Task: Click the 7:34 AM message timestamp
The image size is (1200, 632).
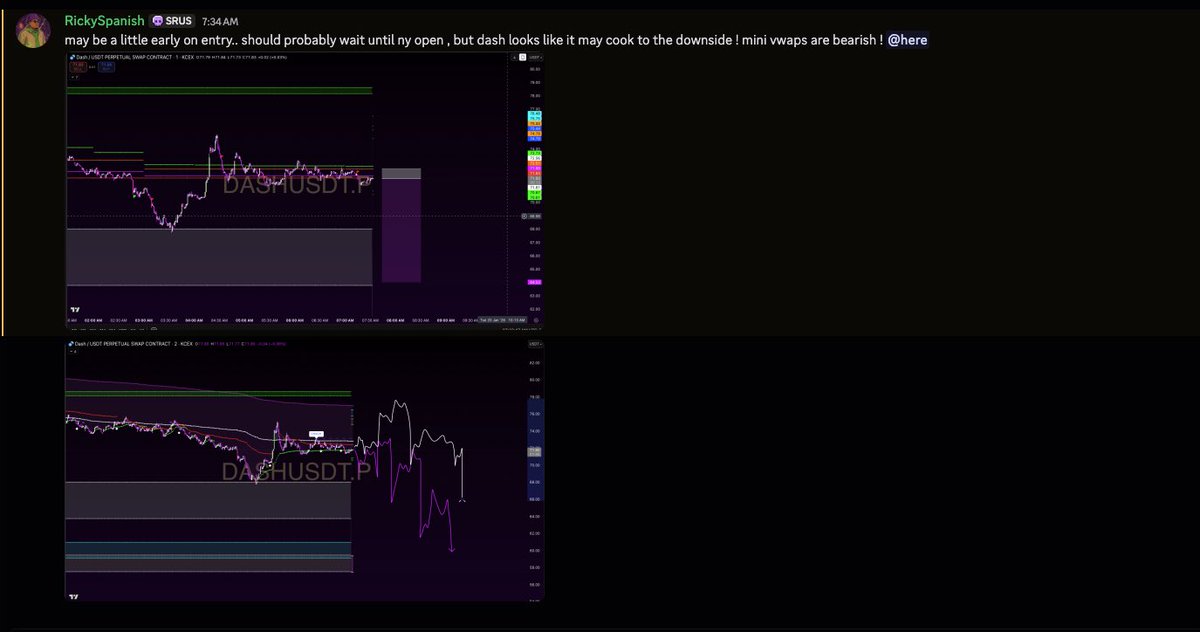Action: pos(219,22)
